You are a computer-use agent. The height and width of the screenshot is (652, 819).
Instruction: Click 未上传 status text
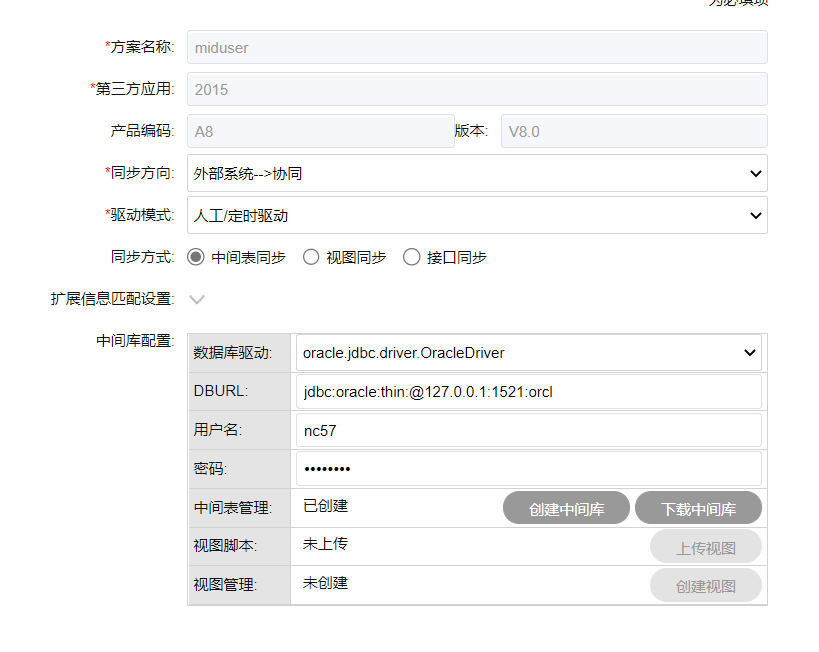(325, 544)
